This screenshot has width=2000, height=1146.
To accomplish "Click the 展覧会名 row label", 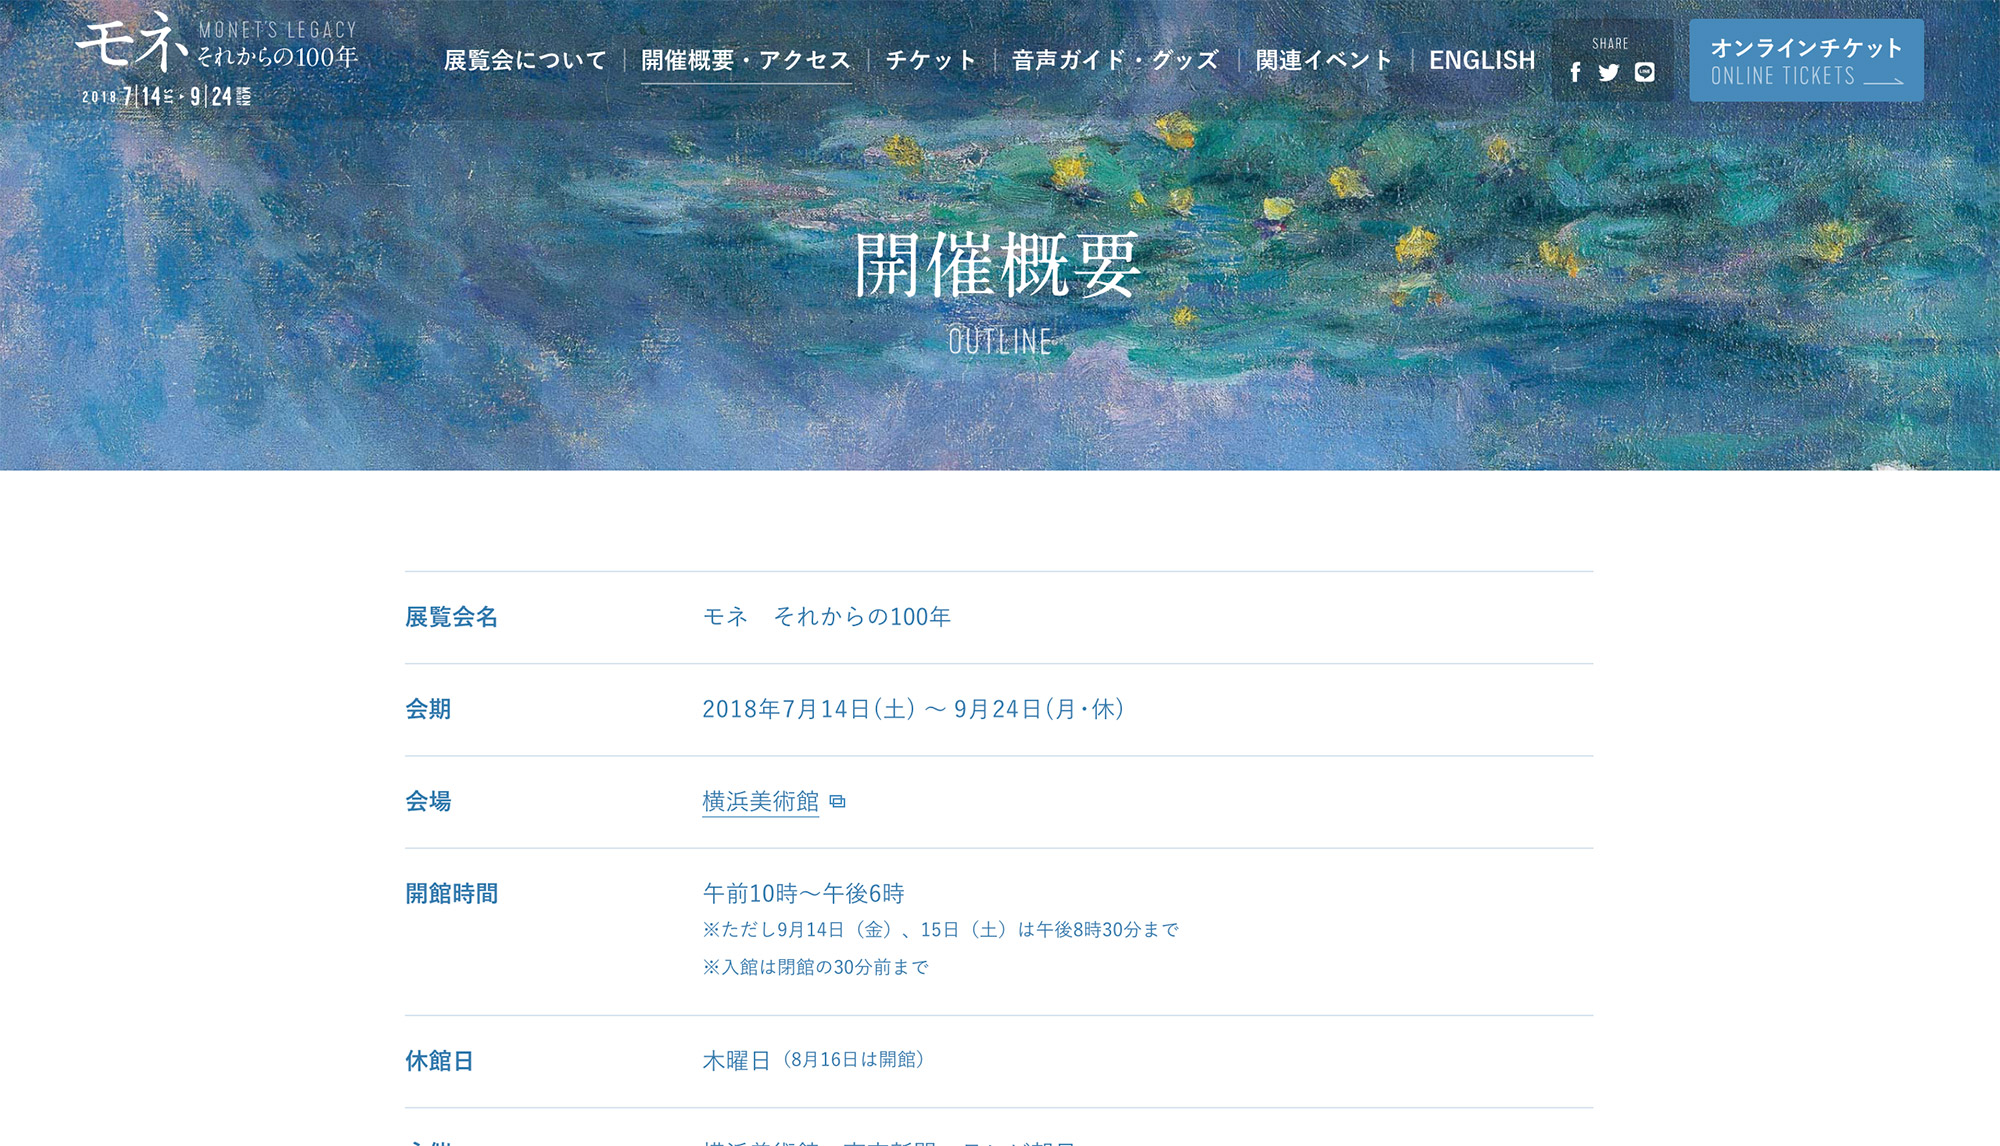I will tap(451, 617).
